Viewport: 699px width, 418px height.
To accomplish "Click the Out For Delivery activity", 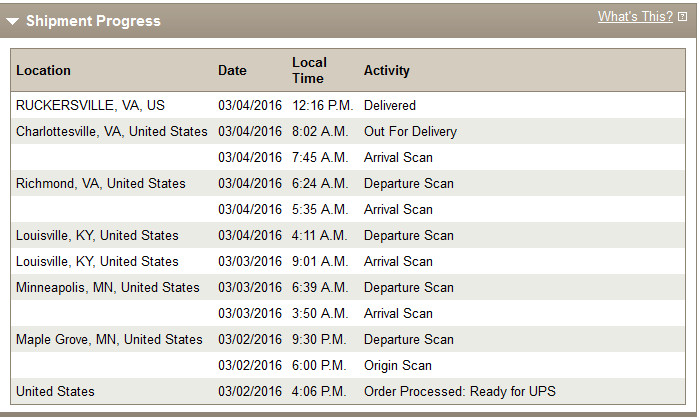I will (x=410, y=131).
